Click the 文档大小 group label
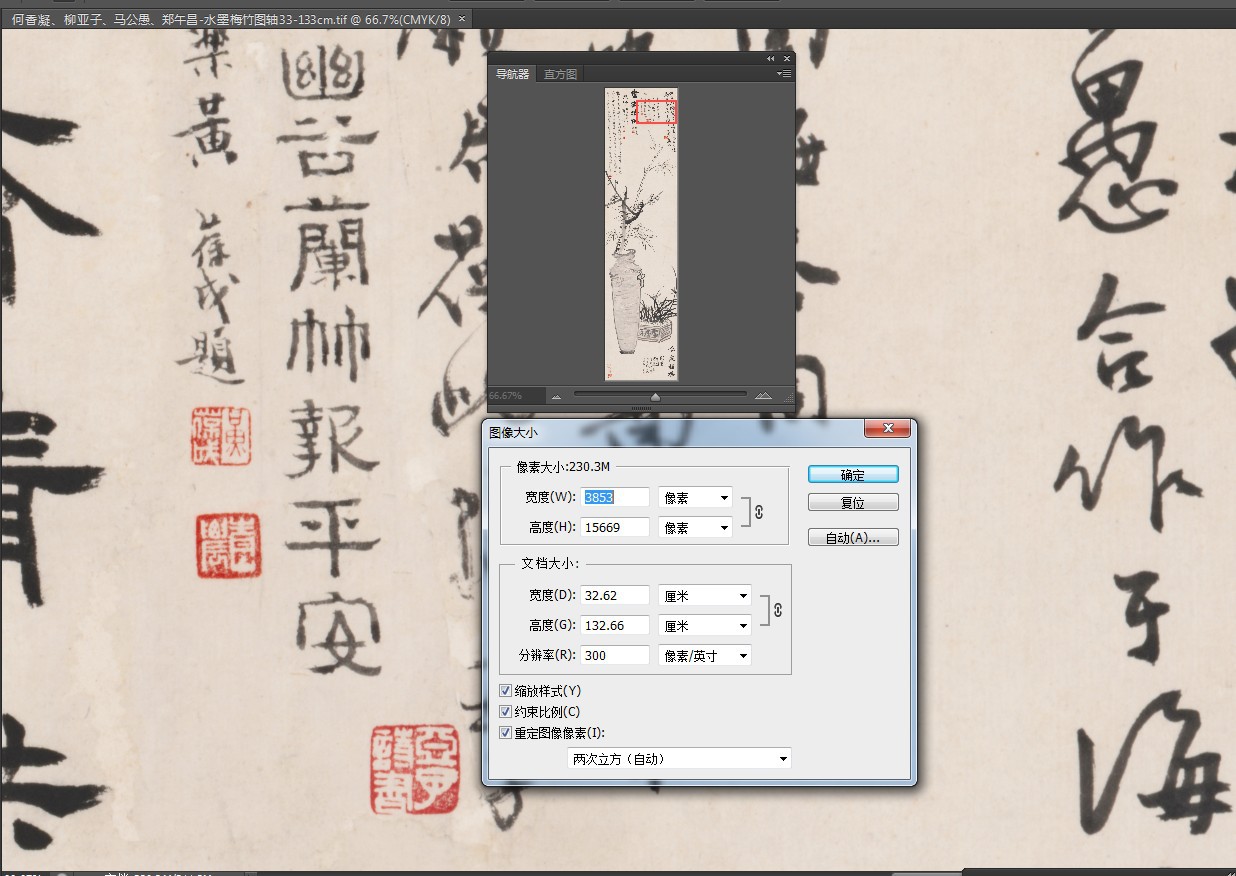This screenshot has height=876, width=1236. click(548, 564)
